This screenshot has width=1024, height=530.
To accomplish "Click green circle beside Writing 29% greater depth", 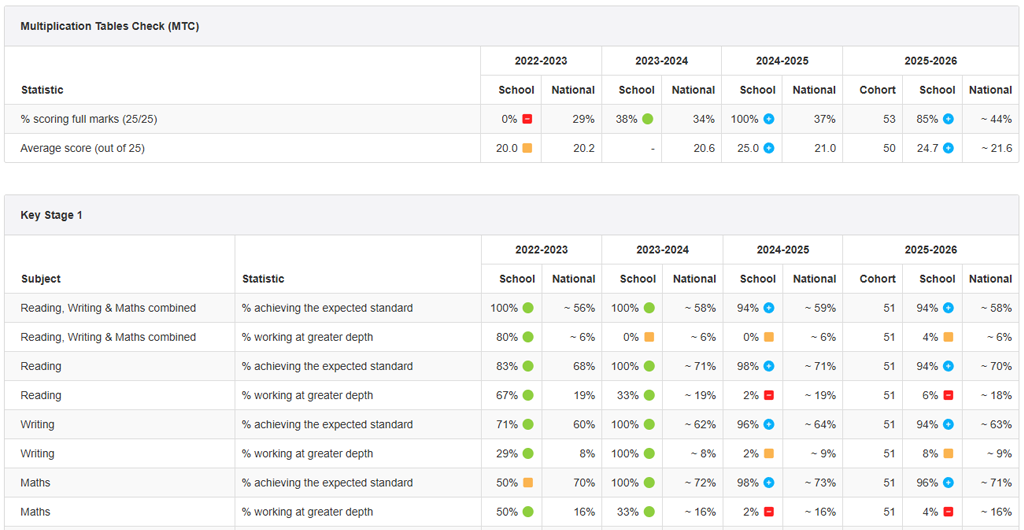I will coord(528,453).
